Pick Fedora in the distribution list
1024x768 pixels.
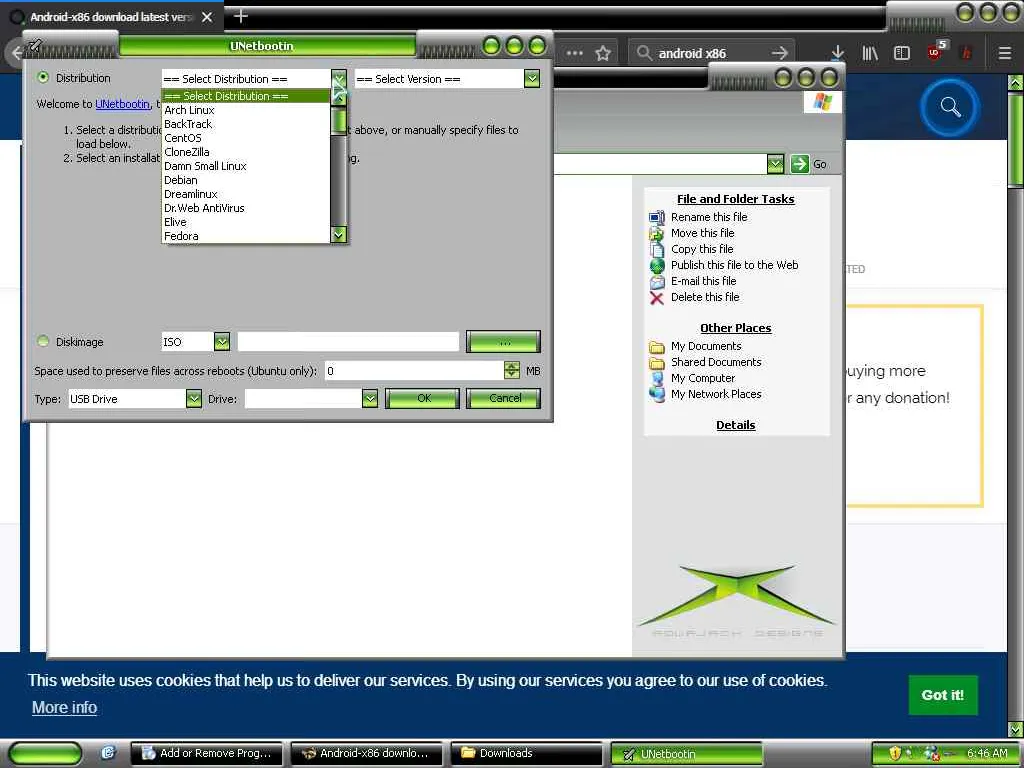245,236
